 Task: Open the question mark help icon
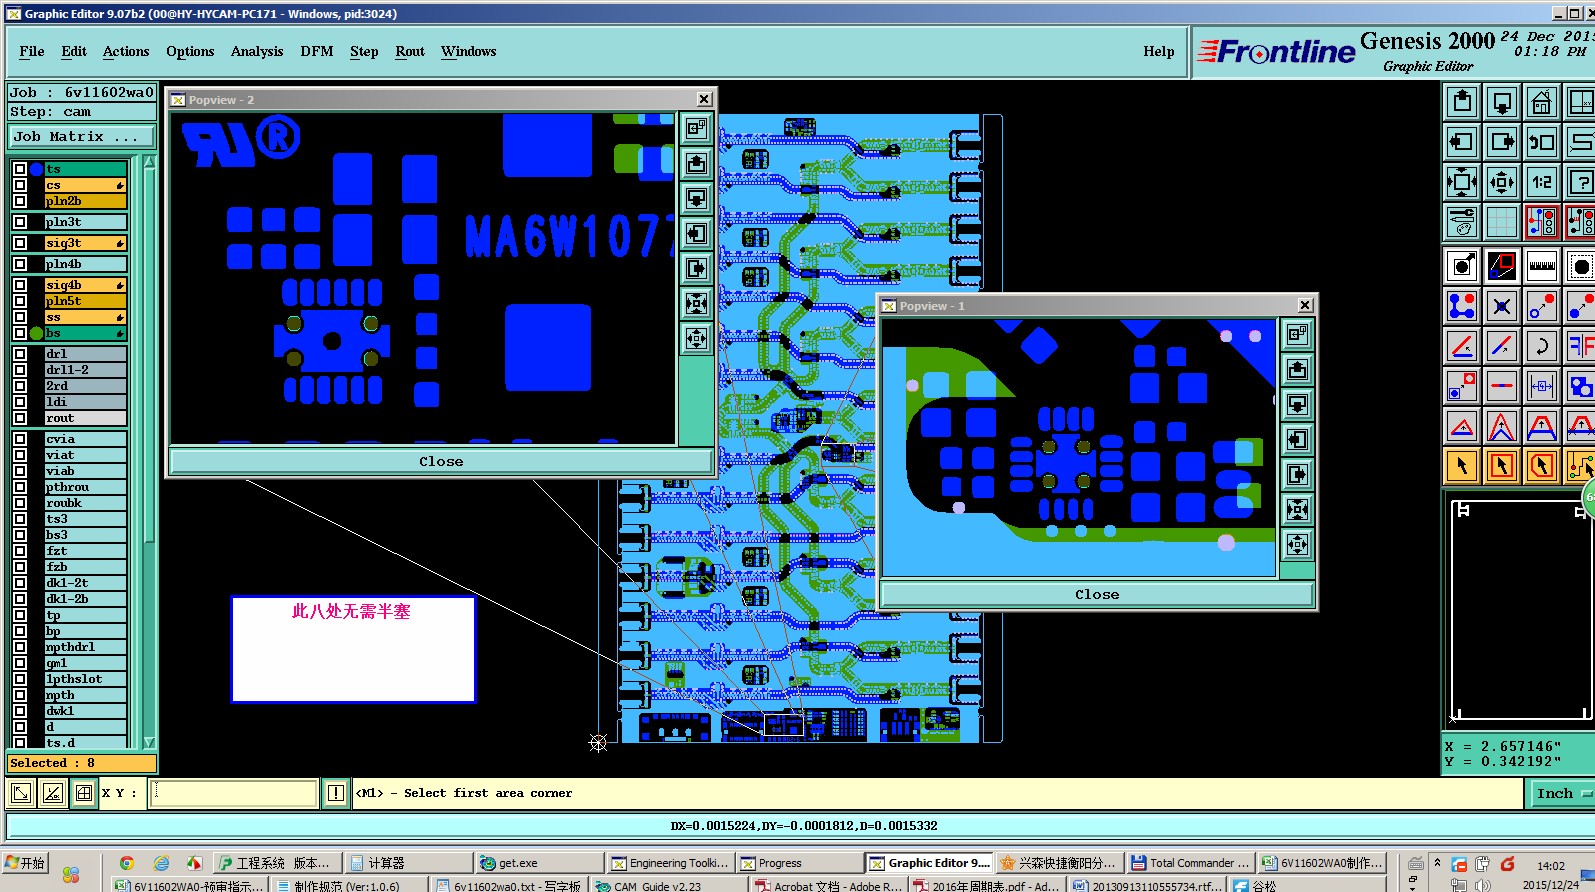coord(1580,182)
